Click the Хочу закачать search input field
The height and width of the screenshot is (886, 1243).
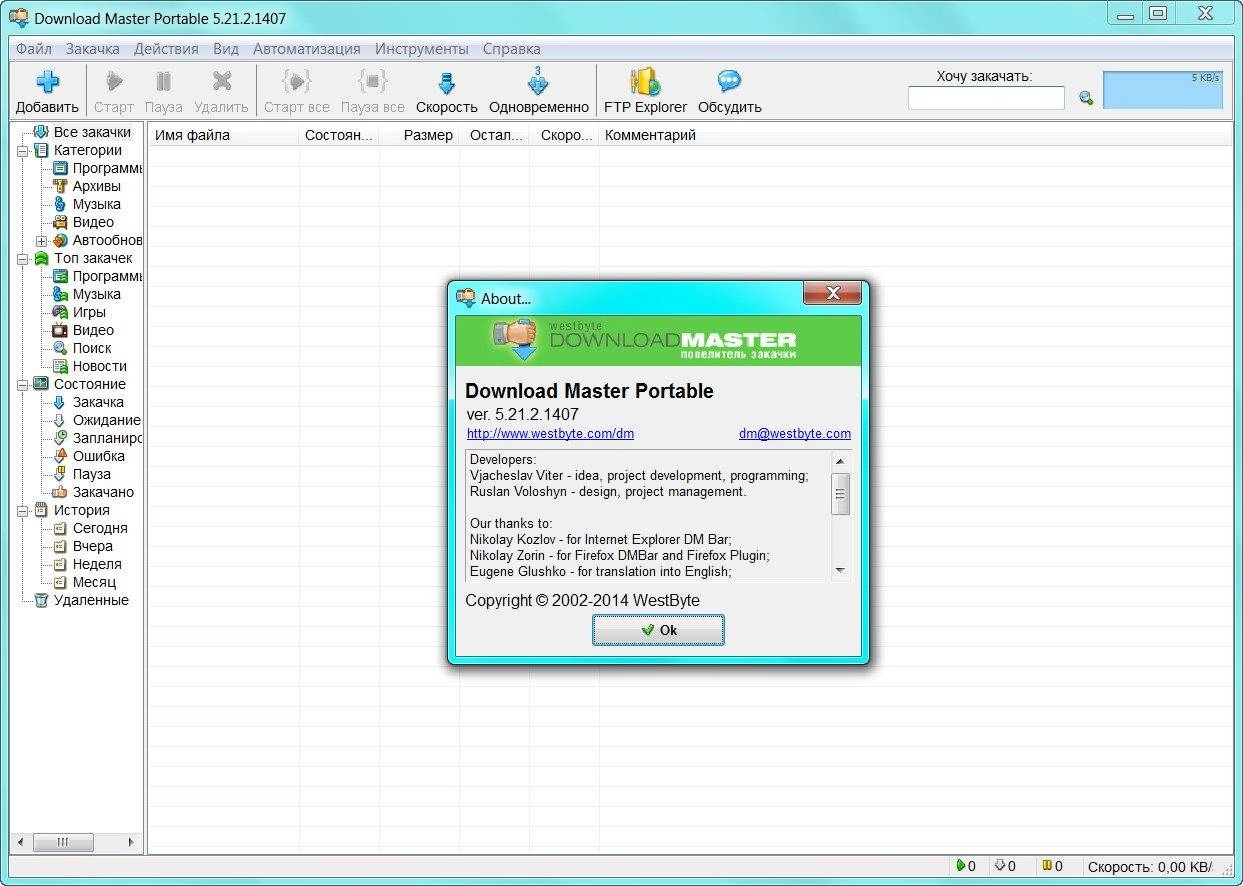click(986, 98)
